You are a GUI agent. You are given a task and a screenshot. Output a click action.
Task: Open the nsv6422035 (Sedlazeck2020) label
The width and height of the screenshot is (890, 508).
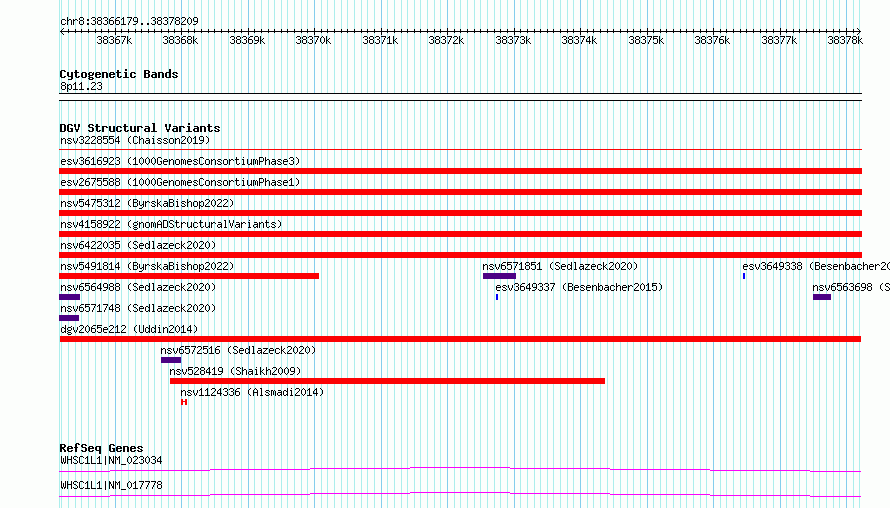pyautogui.click(x=138, y=245)
